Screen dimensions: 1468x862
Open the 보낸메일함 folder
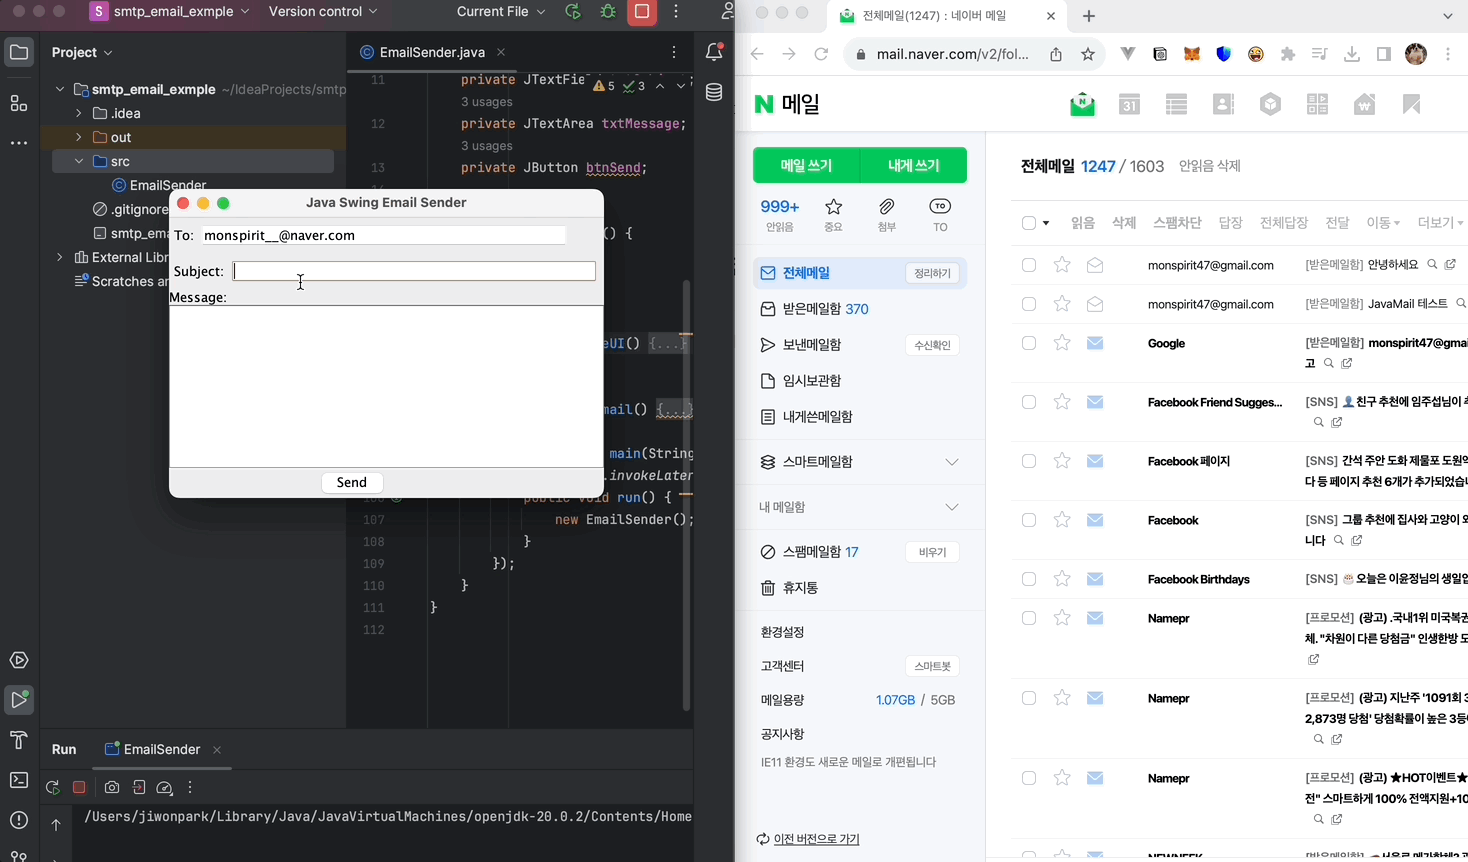click(812, 345)
